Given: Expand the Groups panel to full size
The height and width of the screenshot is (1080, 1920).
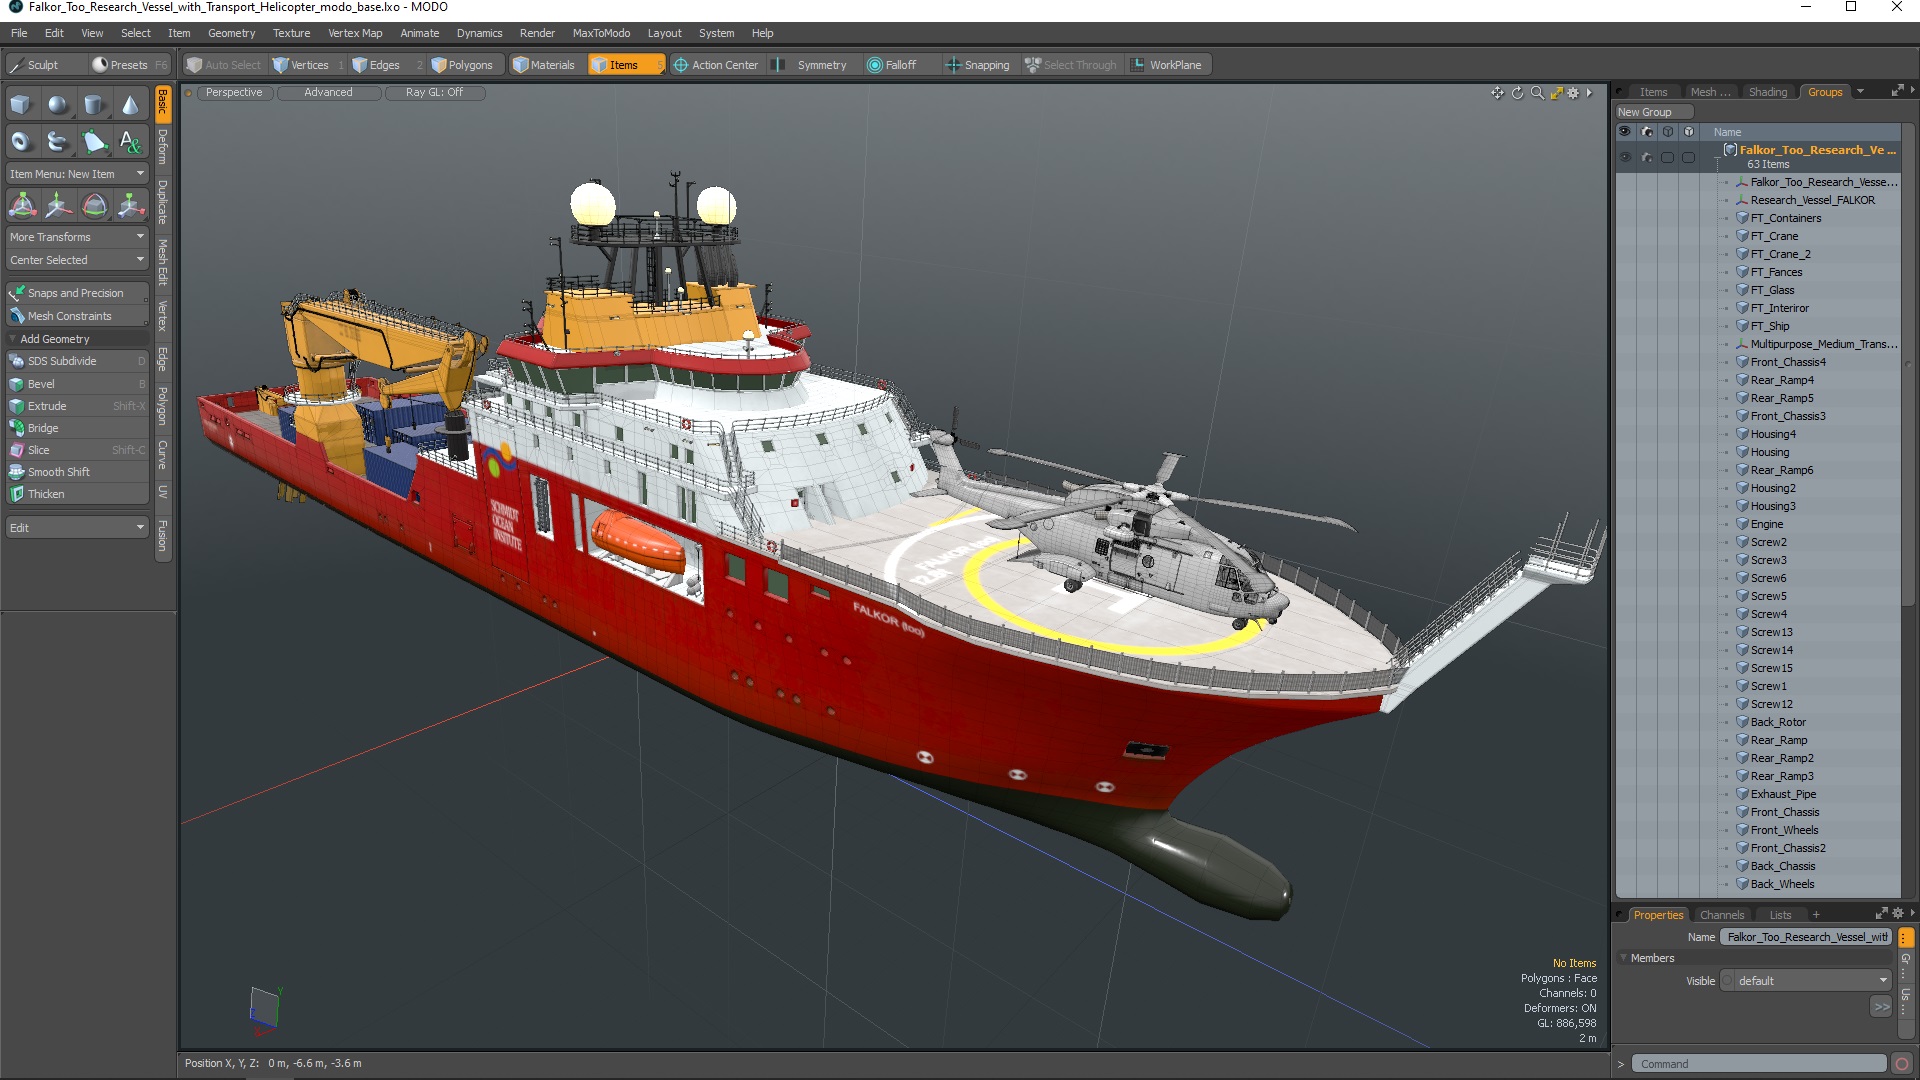Looking at the screenshot, I should tap(1897, 91).
